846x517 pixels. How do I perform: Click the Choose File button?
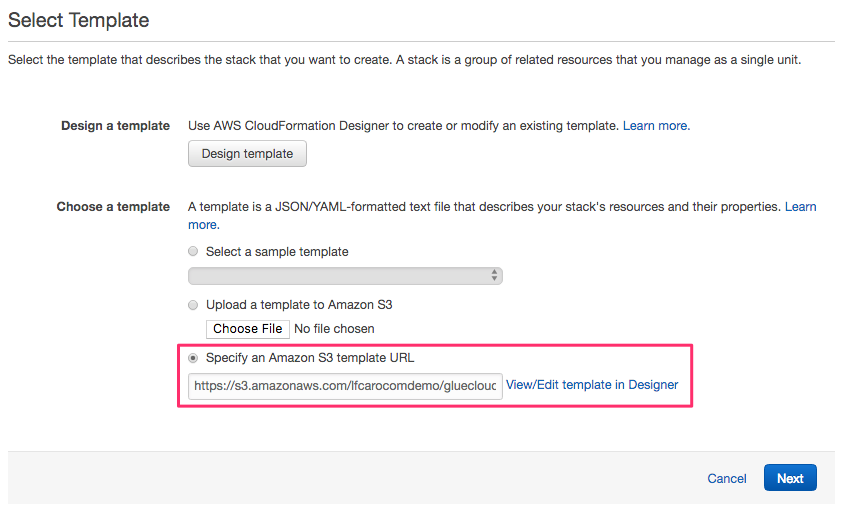point(248,329)
